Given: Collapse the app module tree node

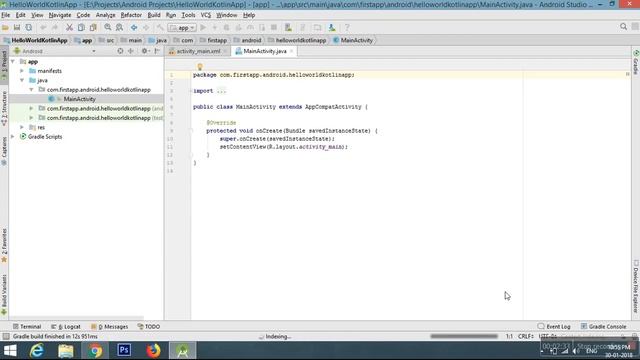Looking at the screenshot, I should (x=13, y=62).
